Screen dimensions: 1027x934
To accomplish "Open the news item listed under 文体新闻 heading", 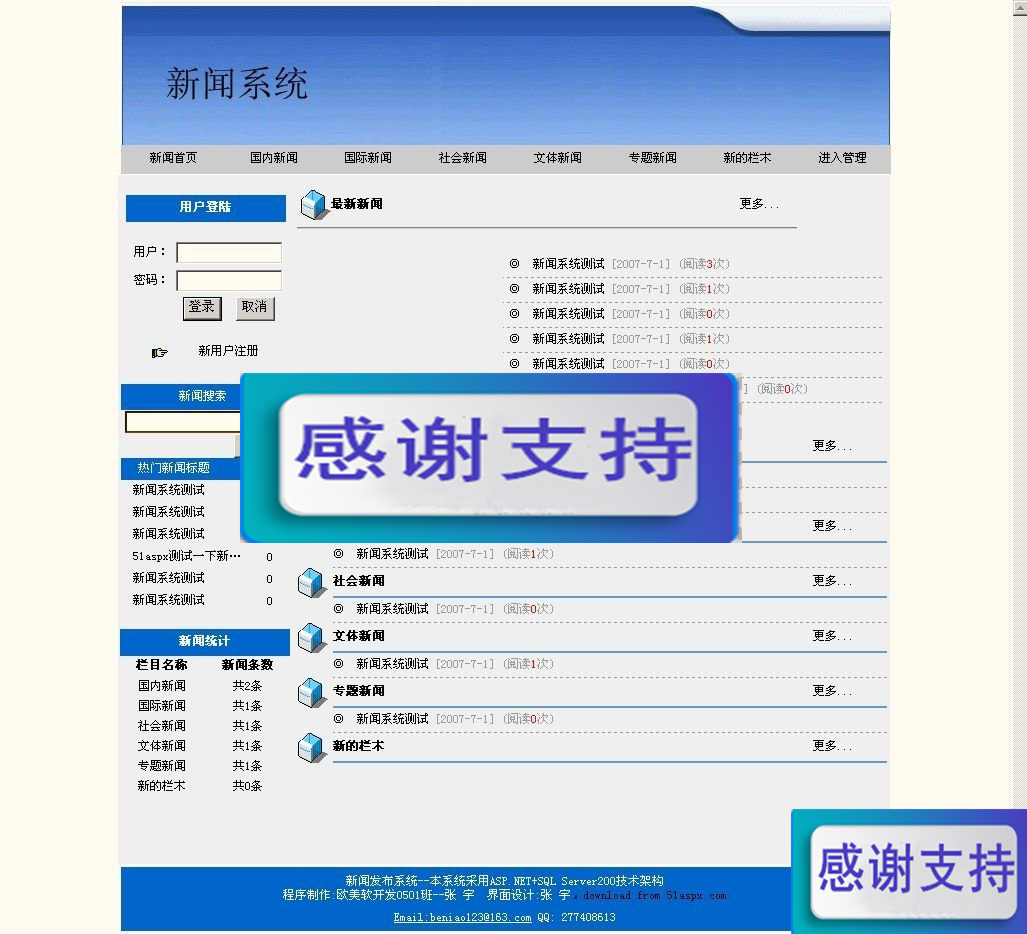I will pos(392,664).
